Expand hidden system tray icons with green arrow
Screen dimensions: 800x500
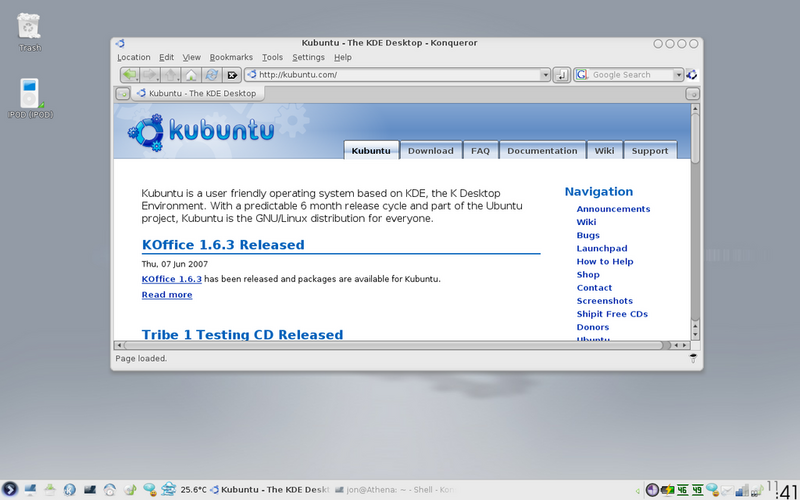(x=638, y=491)
